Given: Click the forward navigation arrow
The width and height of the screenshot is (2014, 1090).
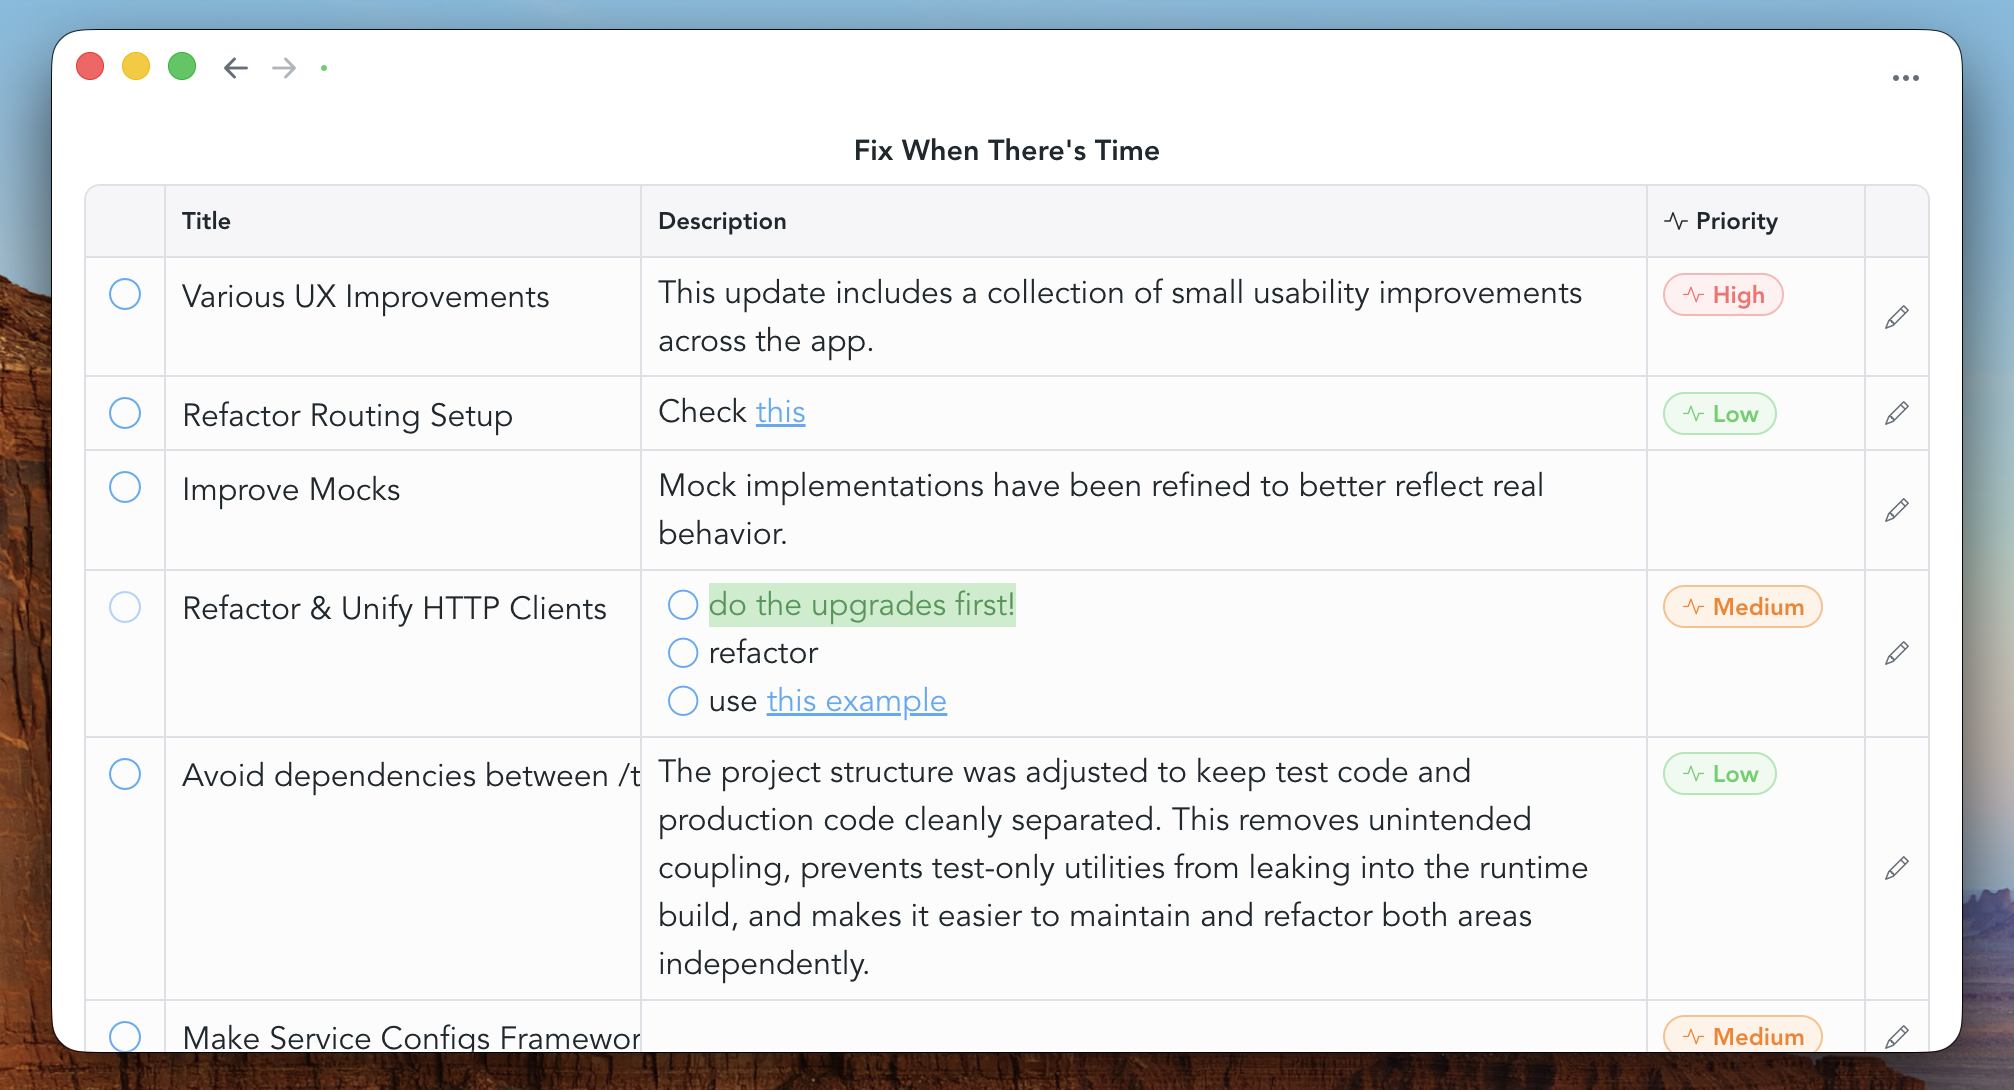Looking at the screenshot, I should pos(284,68).
